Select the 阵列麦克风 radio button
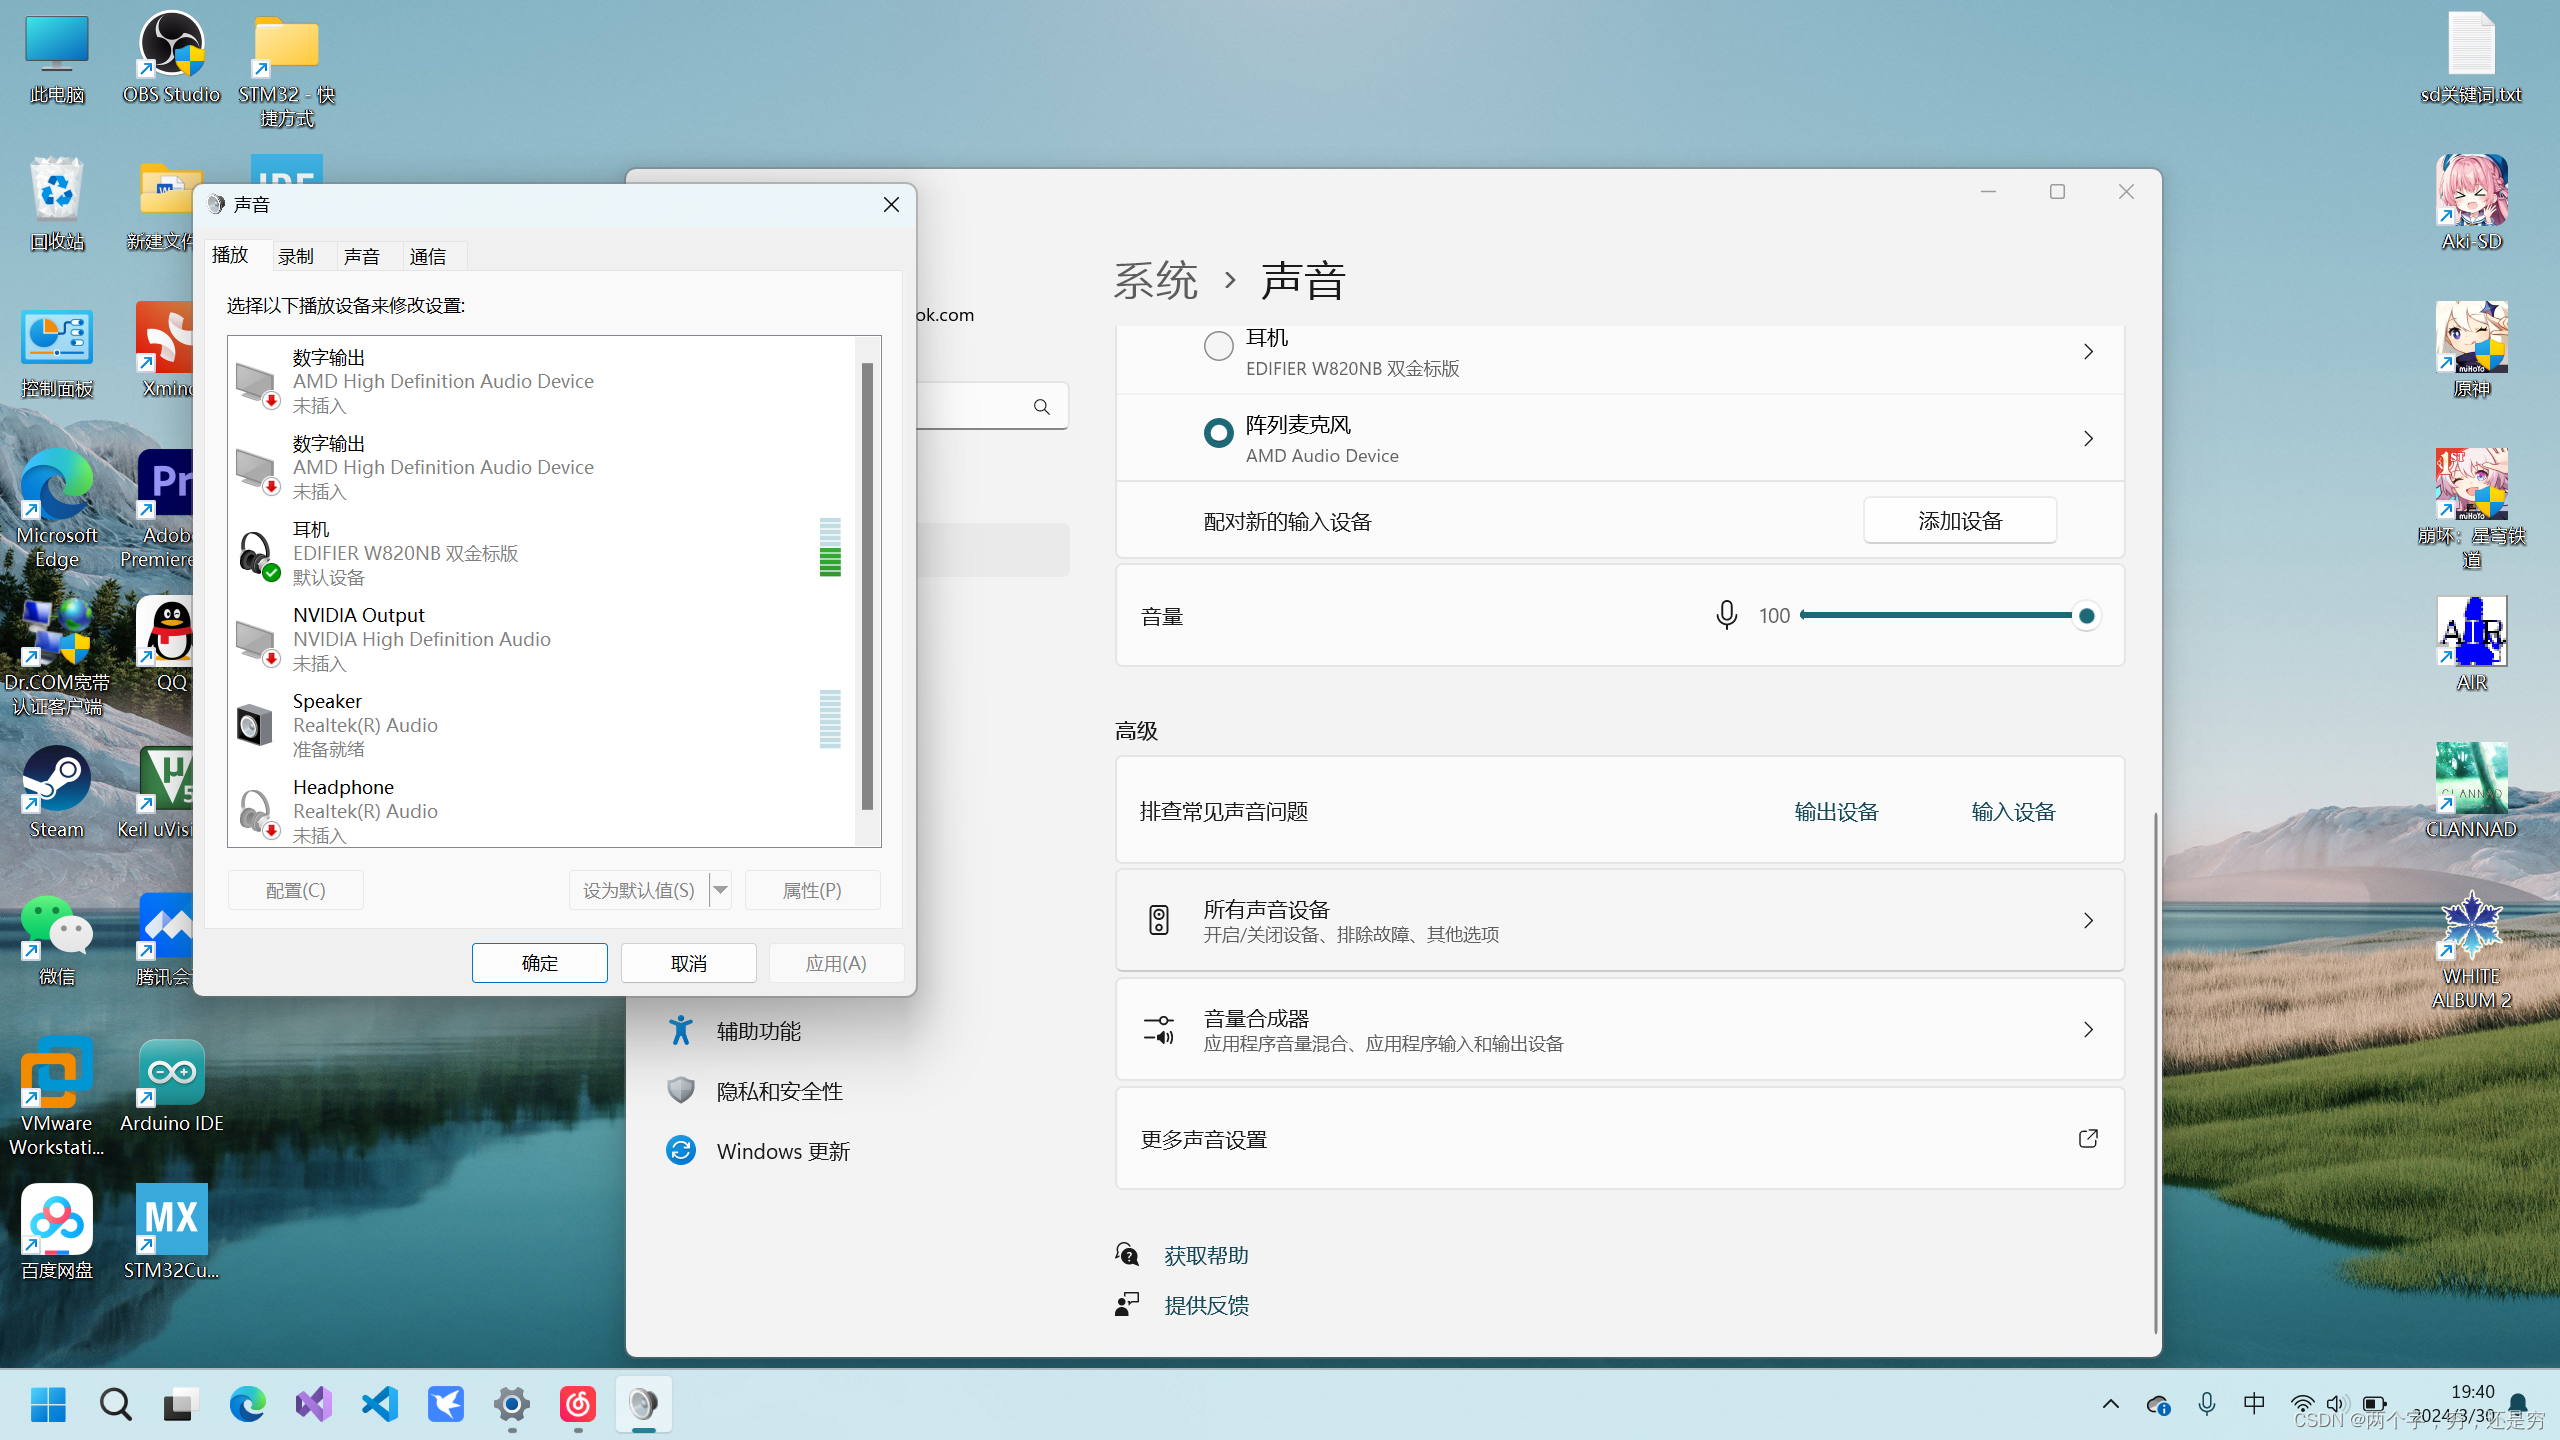The image size is (2560, 1440). pyautogui.click(x=1218, y=433)
